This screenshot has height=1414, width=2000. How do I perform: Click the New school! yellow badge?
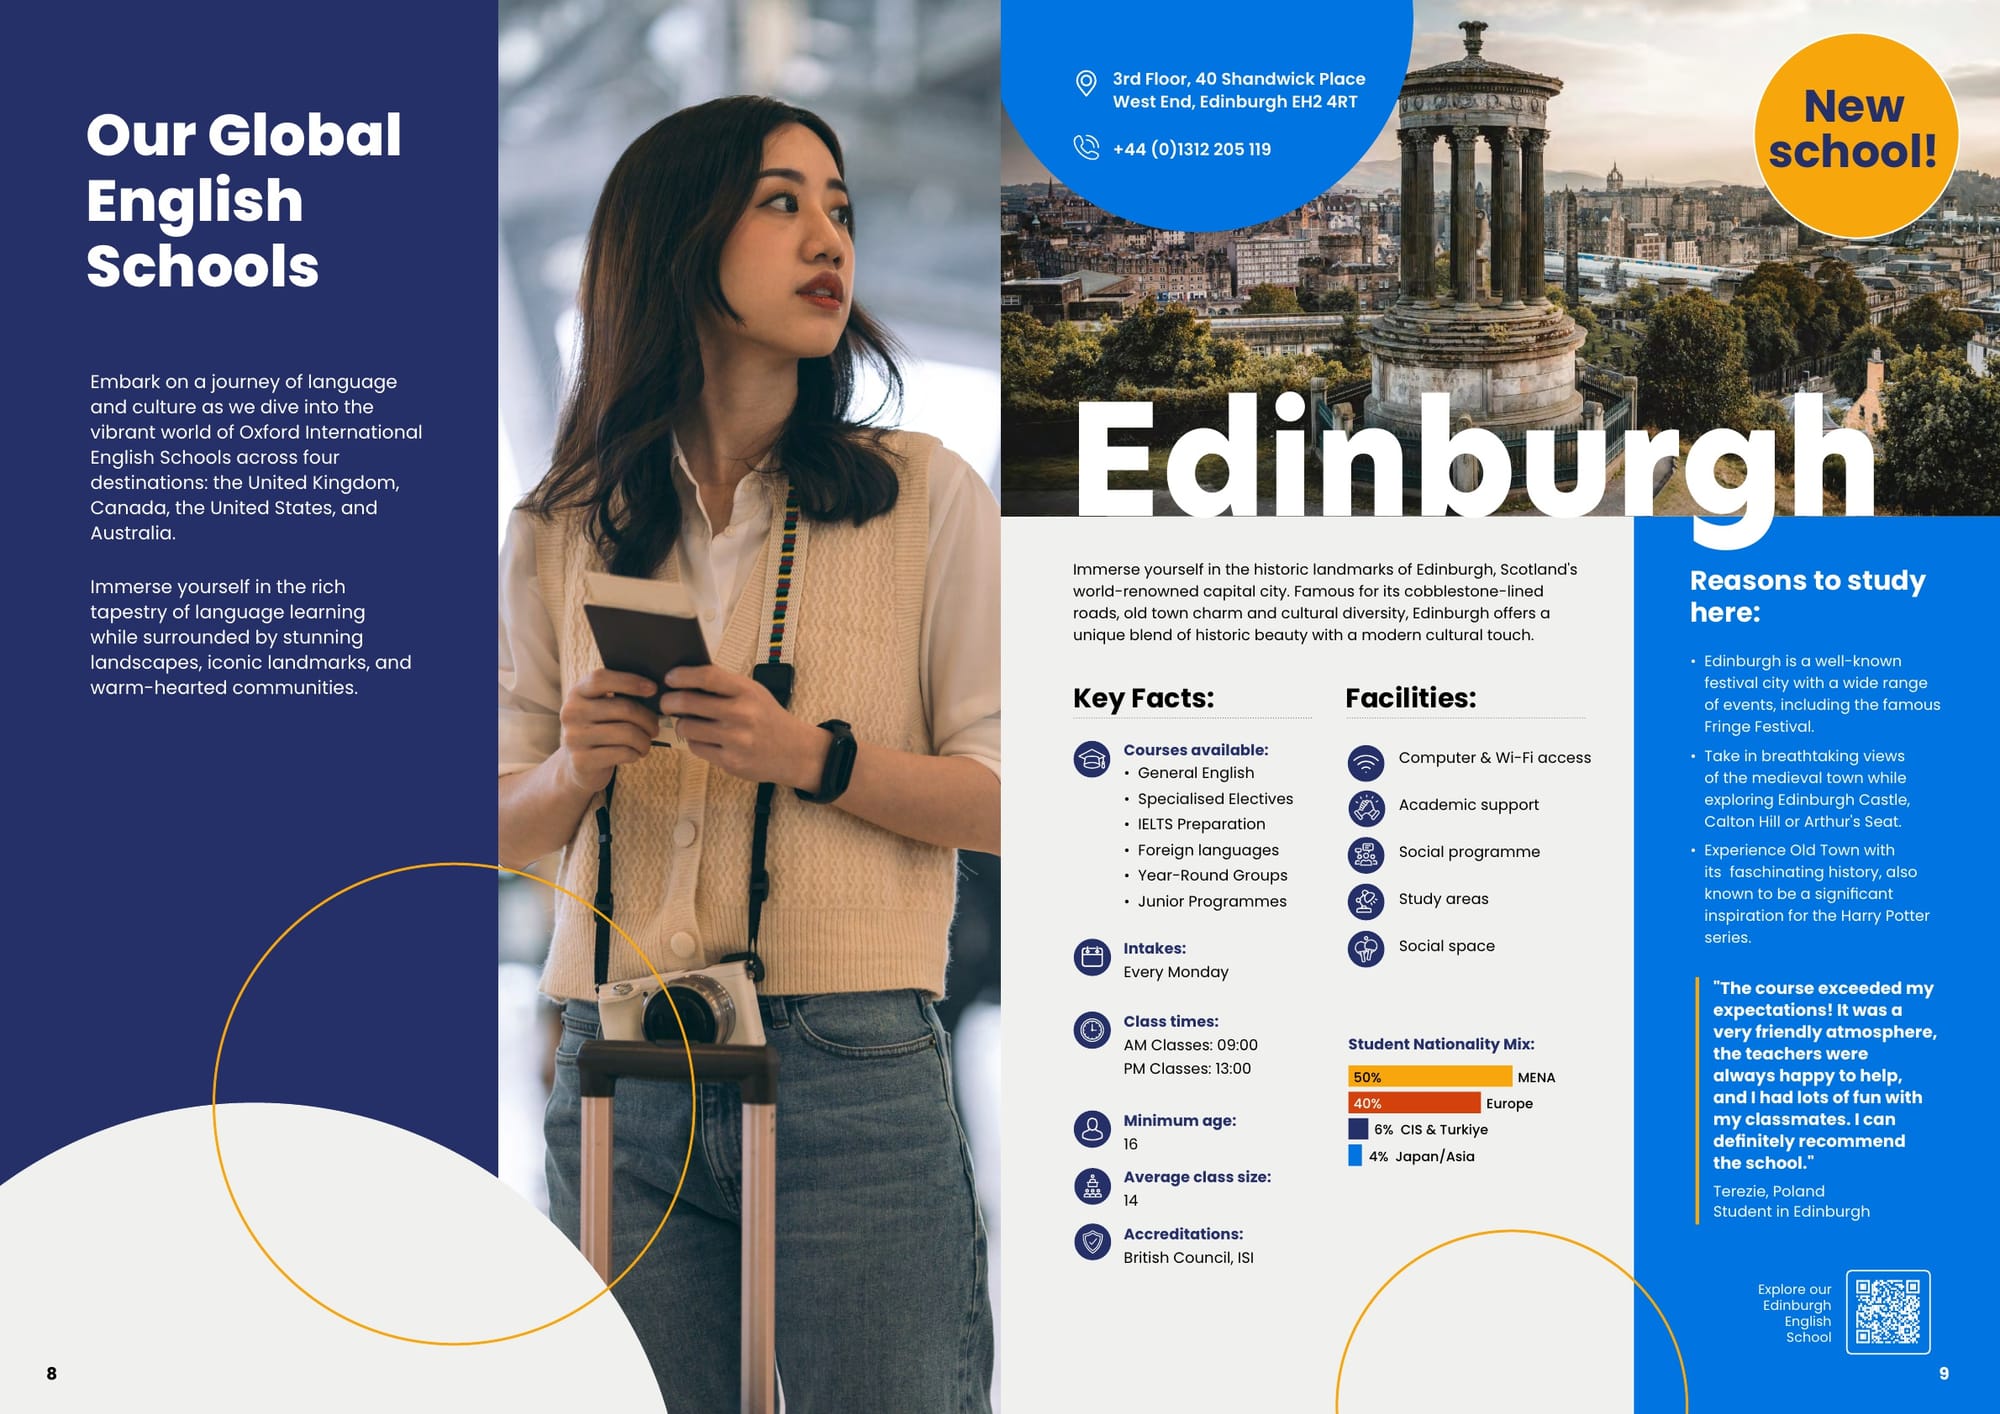(x=1855, y=135)
